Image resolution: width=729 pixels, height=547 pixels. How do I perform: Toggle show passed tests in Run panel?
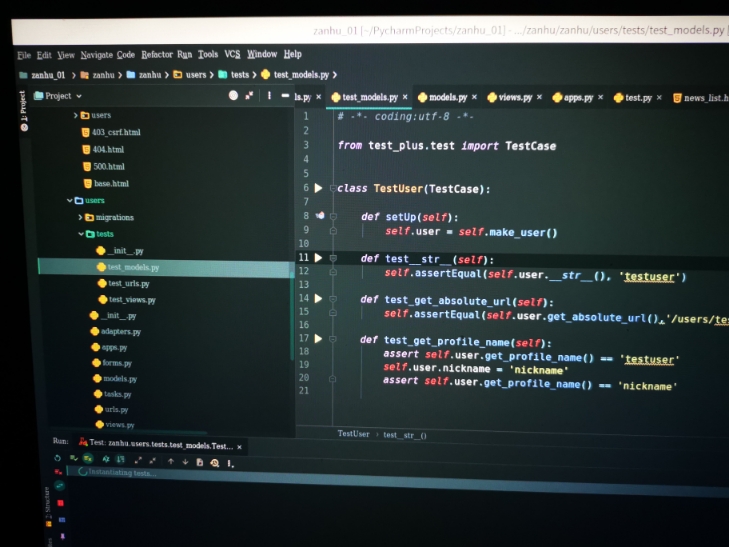[x=73, y=459]
